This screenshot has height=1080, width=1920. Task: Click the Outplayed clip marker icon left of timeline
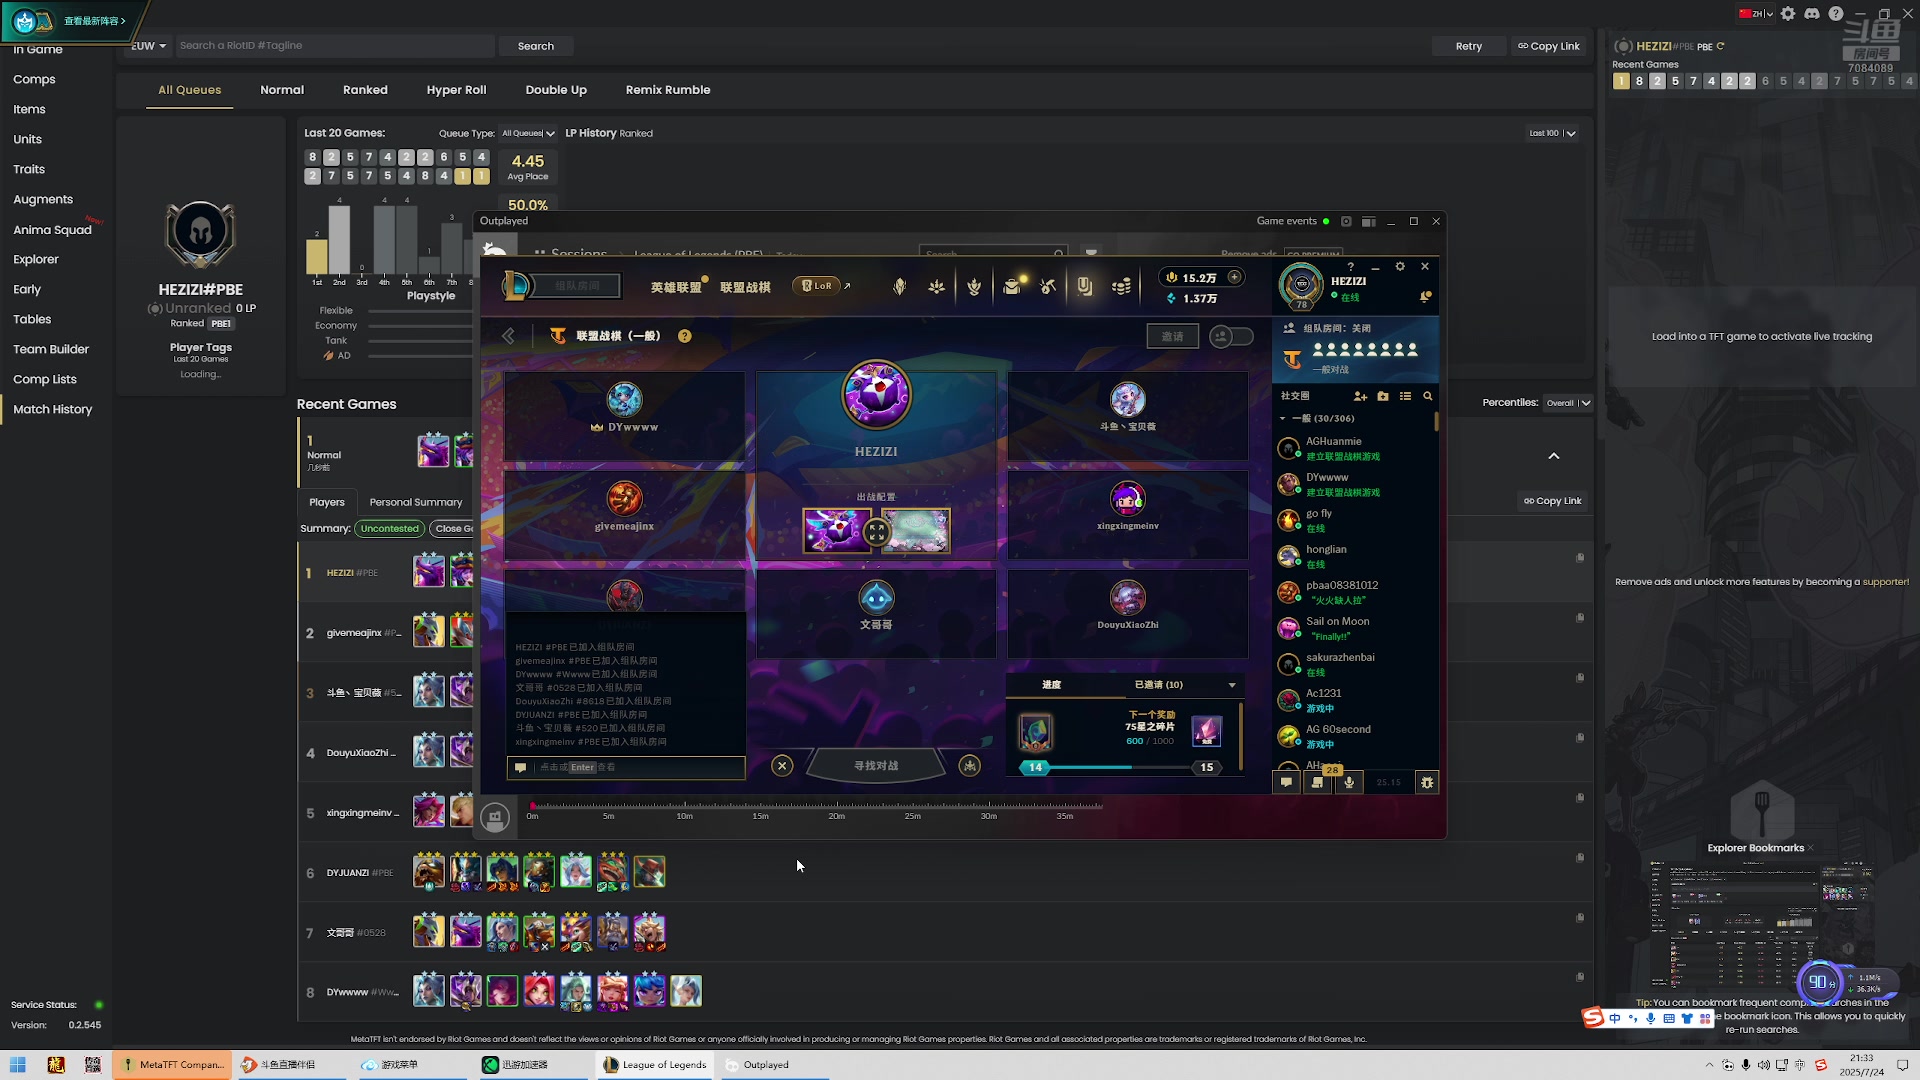495,817
